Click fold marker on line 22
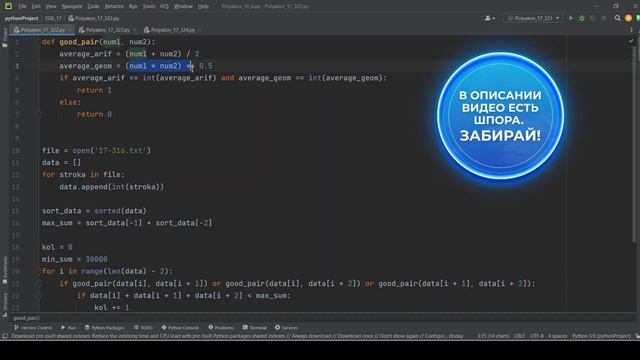This screenshot has height=360, width=640. tap(39, 296)
